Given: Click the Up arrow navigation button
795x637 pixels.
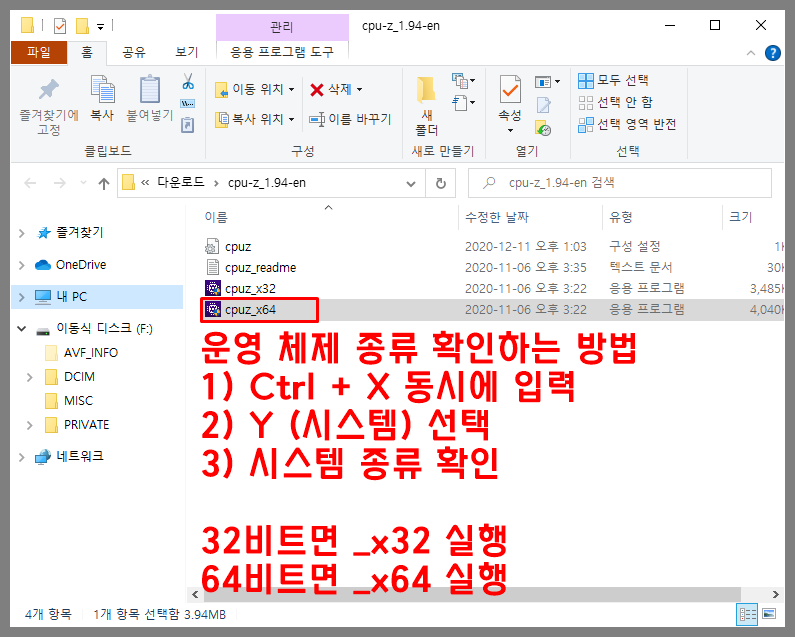Looking at the screenshot, I should click(x=104, y=183).
